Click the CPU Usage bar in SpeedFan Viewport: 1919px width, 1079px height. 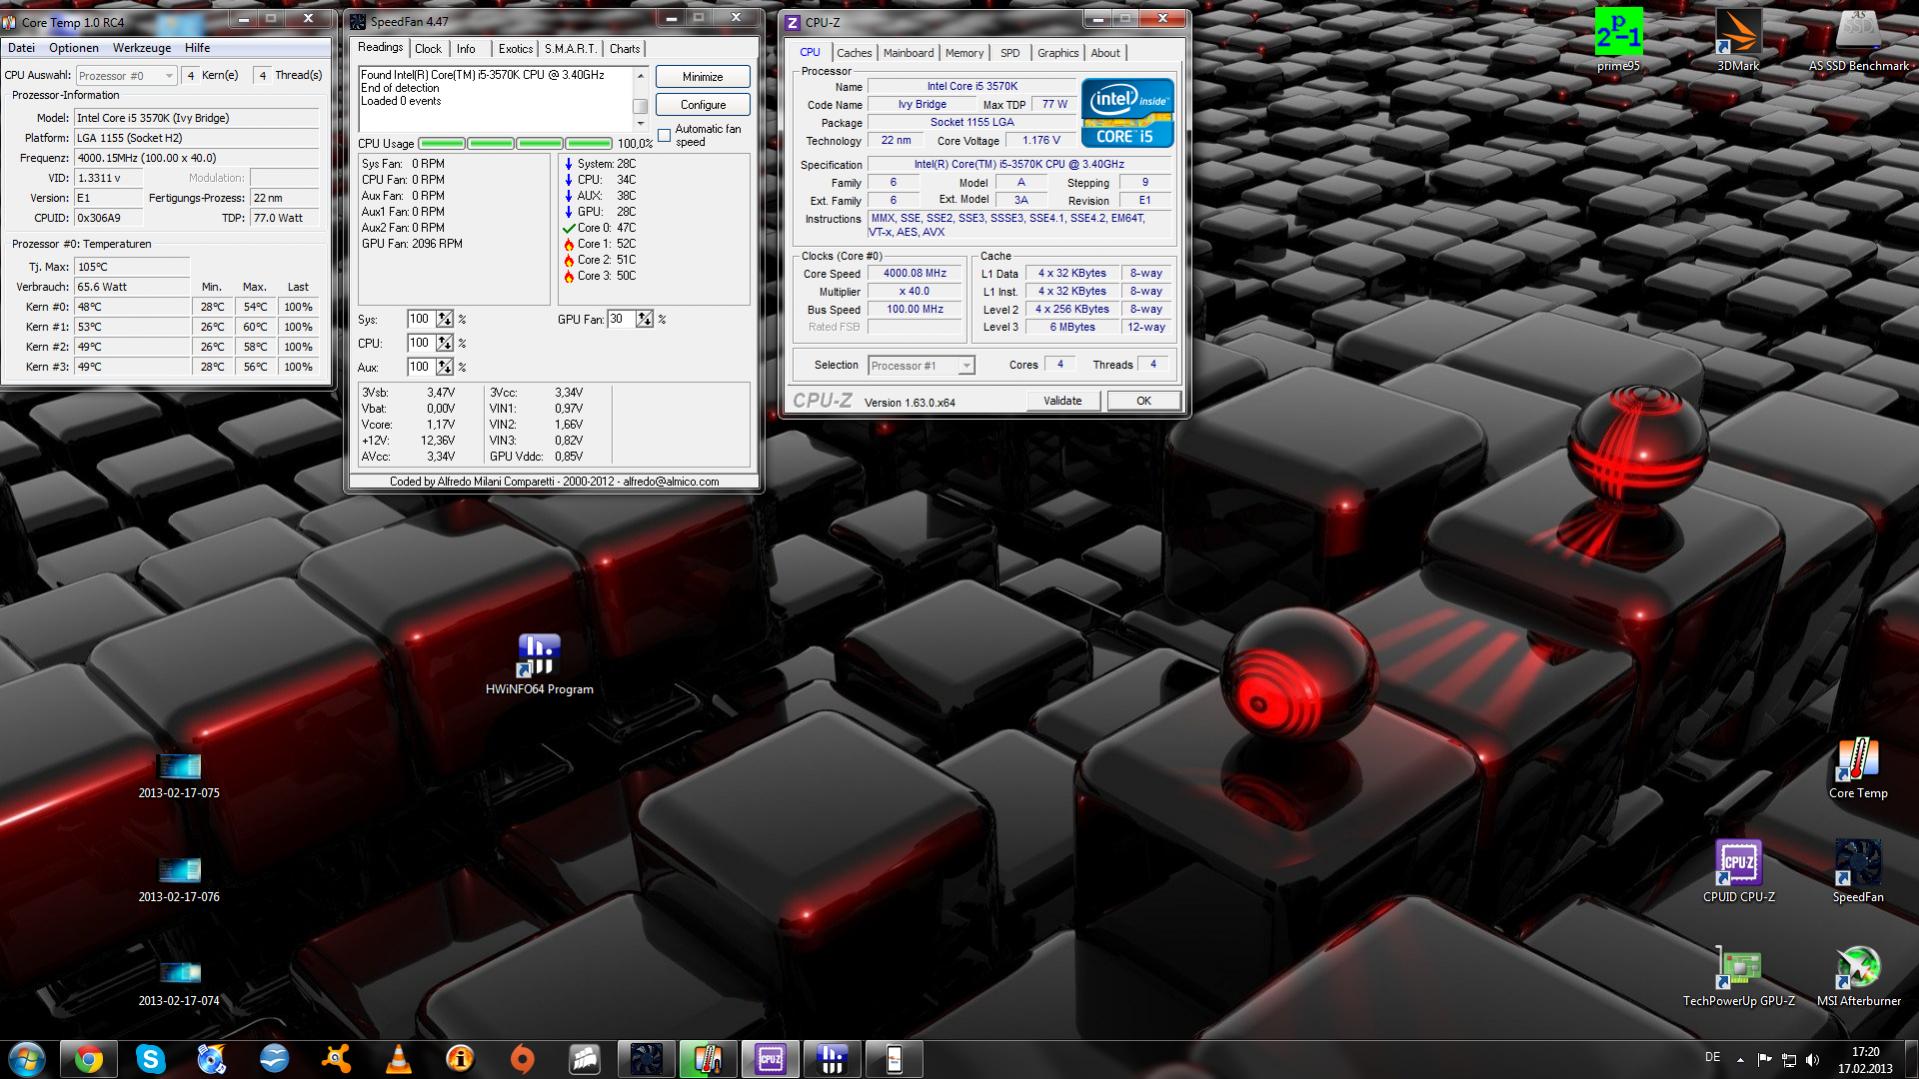(515, 144)
